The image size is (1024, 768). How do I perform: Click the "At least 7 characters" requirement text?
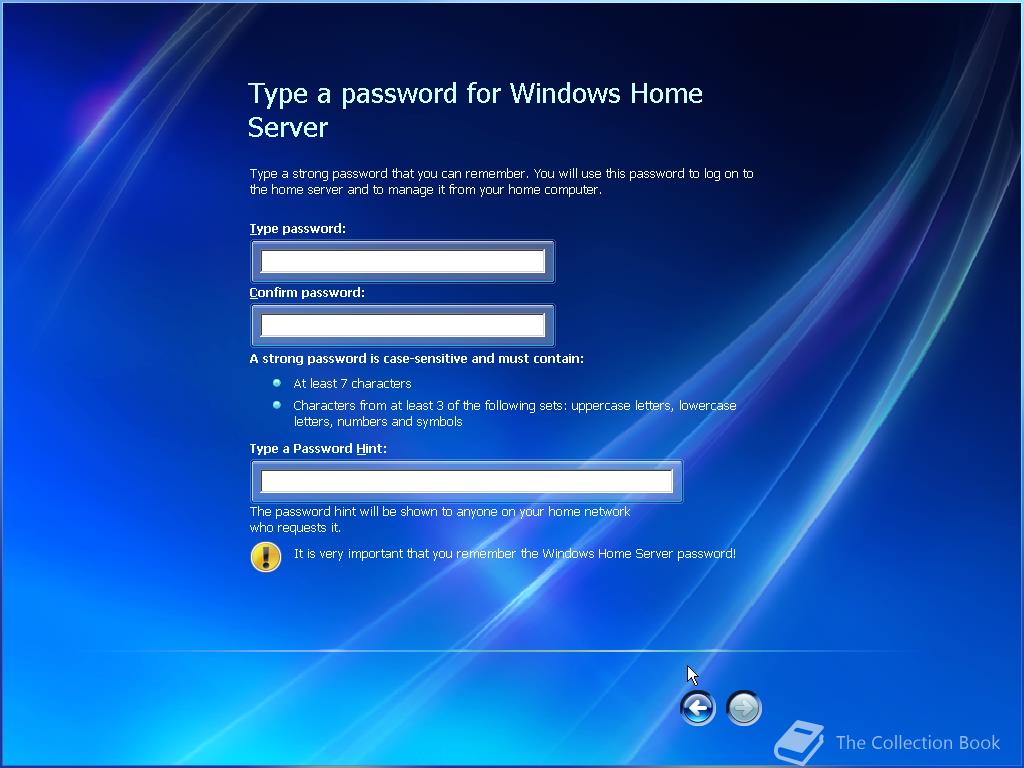click(353, 383)
